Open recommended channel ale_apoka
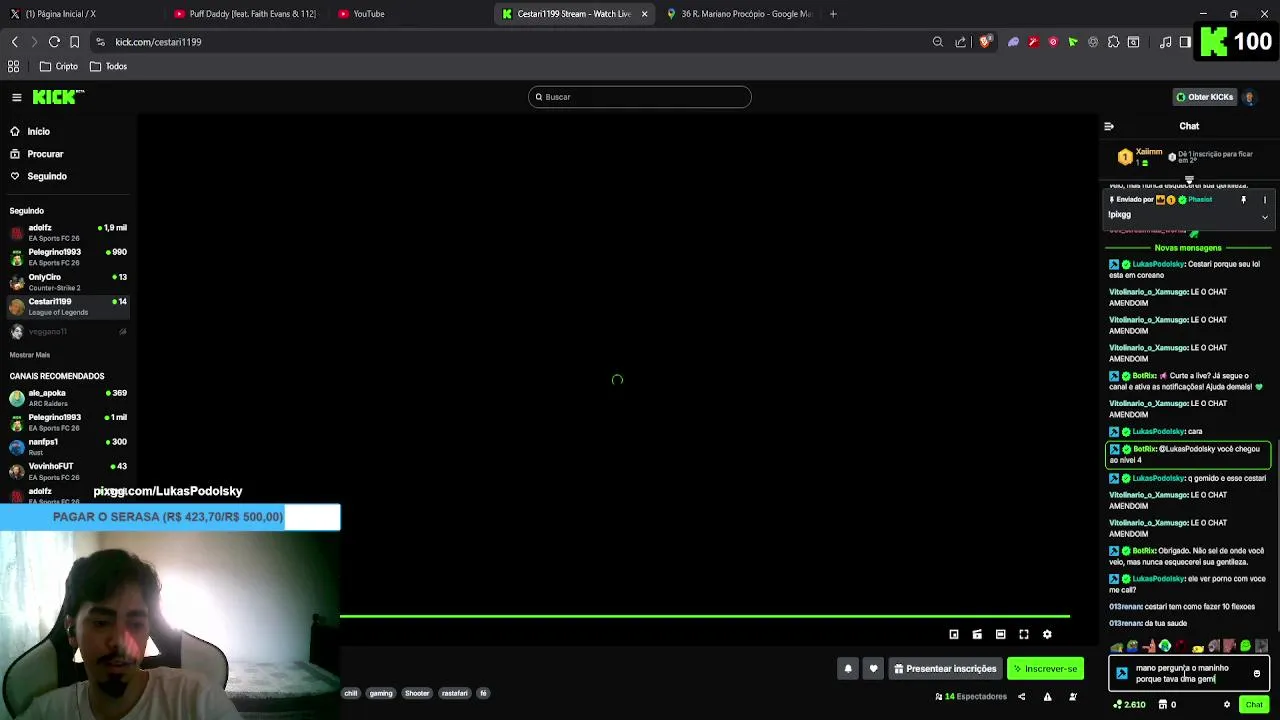The width and height of the screenshot is (1280, 720). click(x=68, y=398)
